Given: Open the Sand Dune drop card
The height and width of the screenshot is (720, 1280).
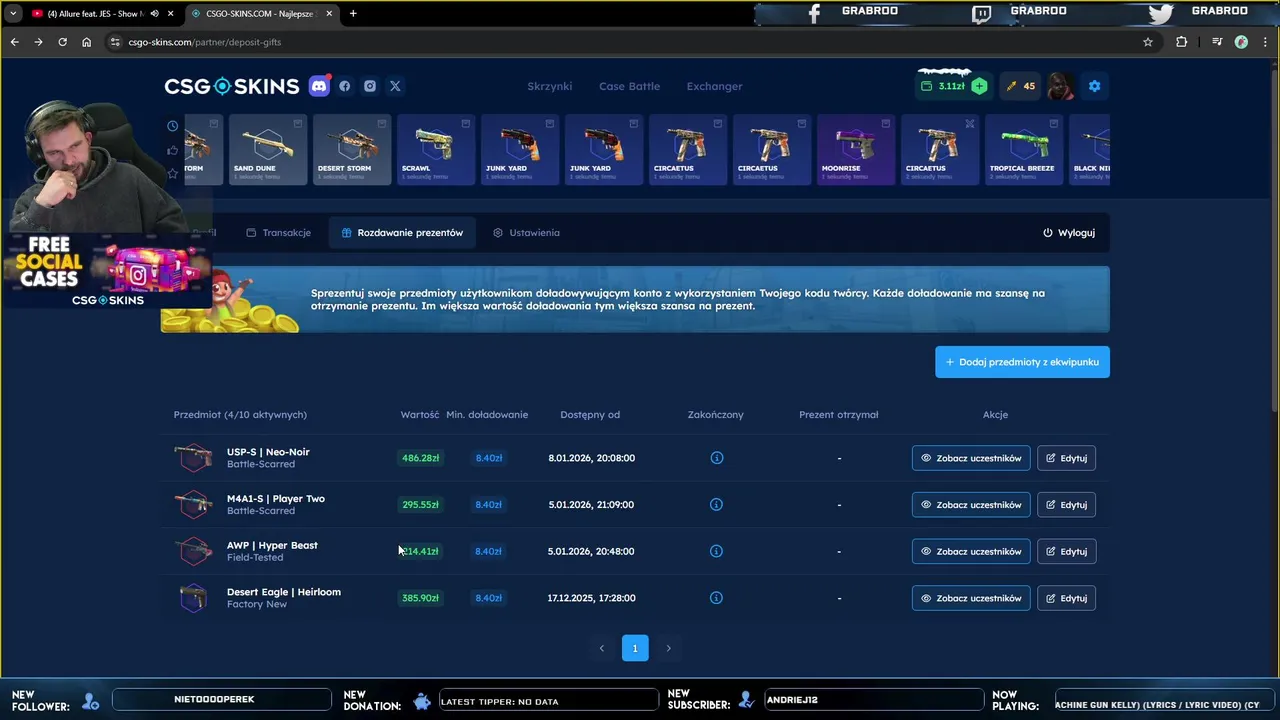Looking at the screenshot, I should [268, 149].
